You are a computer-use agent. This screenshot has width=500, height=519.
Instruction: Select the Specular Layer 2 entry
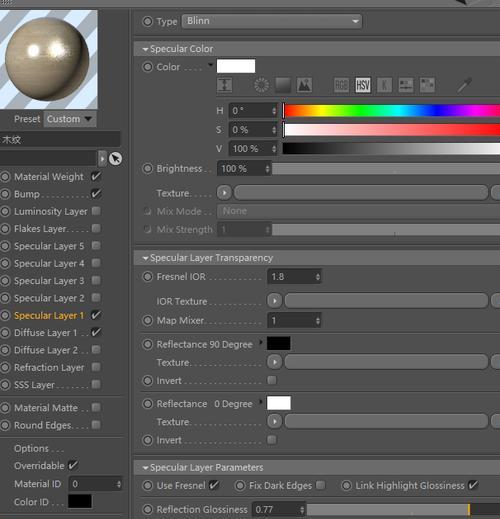point(49,298)
